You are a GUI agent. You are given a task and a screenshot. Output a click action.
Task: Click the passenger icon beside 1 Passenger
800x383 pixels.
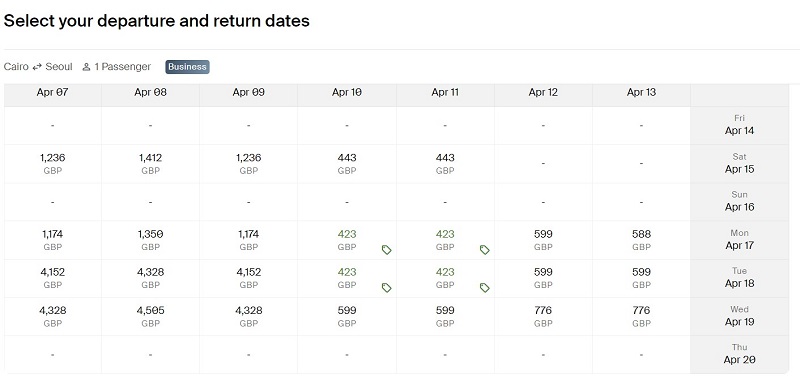point(86,67)
